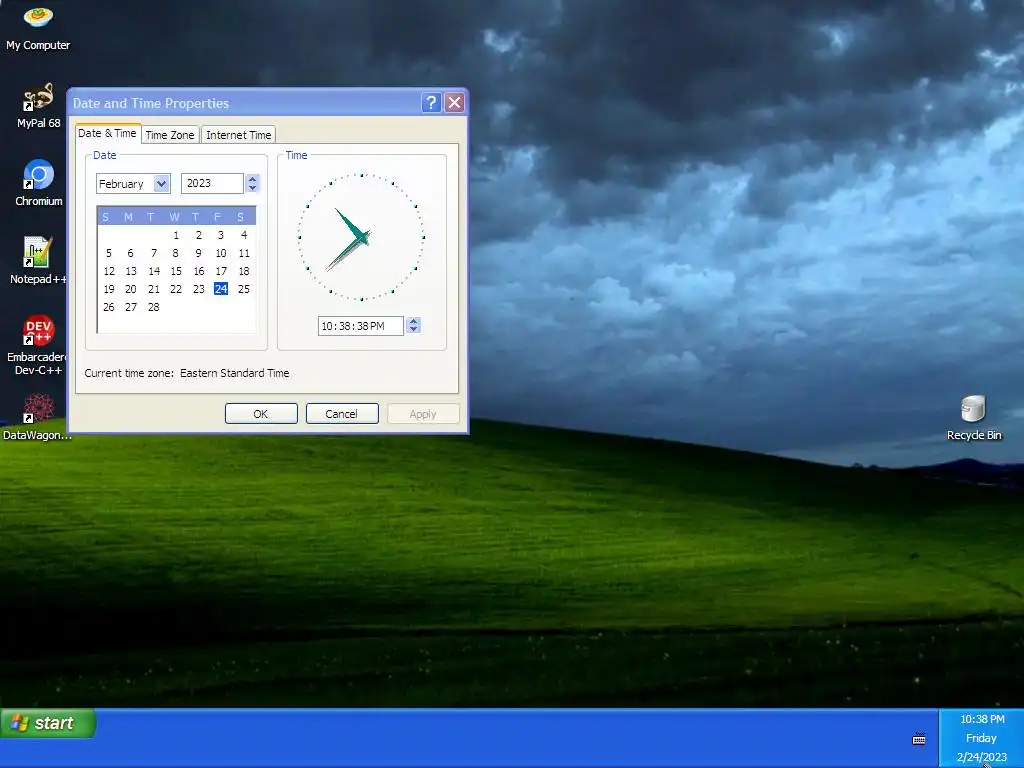
Task: Click the on-screen keyboard tray icon
Action: pyautogui.click(x=919, y=739)
